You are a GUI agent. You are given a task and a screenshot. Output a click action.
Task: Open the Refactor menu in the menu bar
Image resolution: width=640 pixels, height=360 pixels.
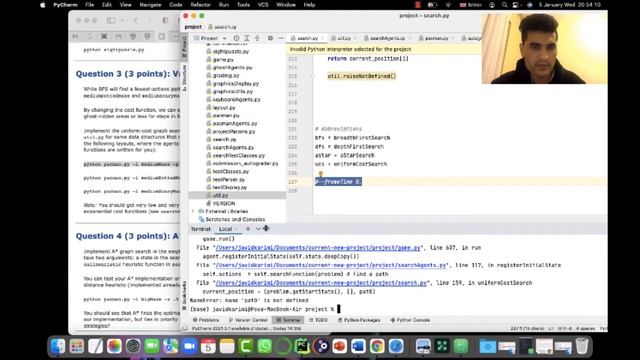(200, 5)
